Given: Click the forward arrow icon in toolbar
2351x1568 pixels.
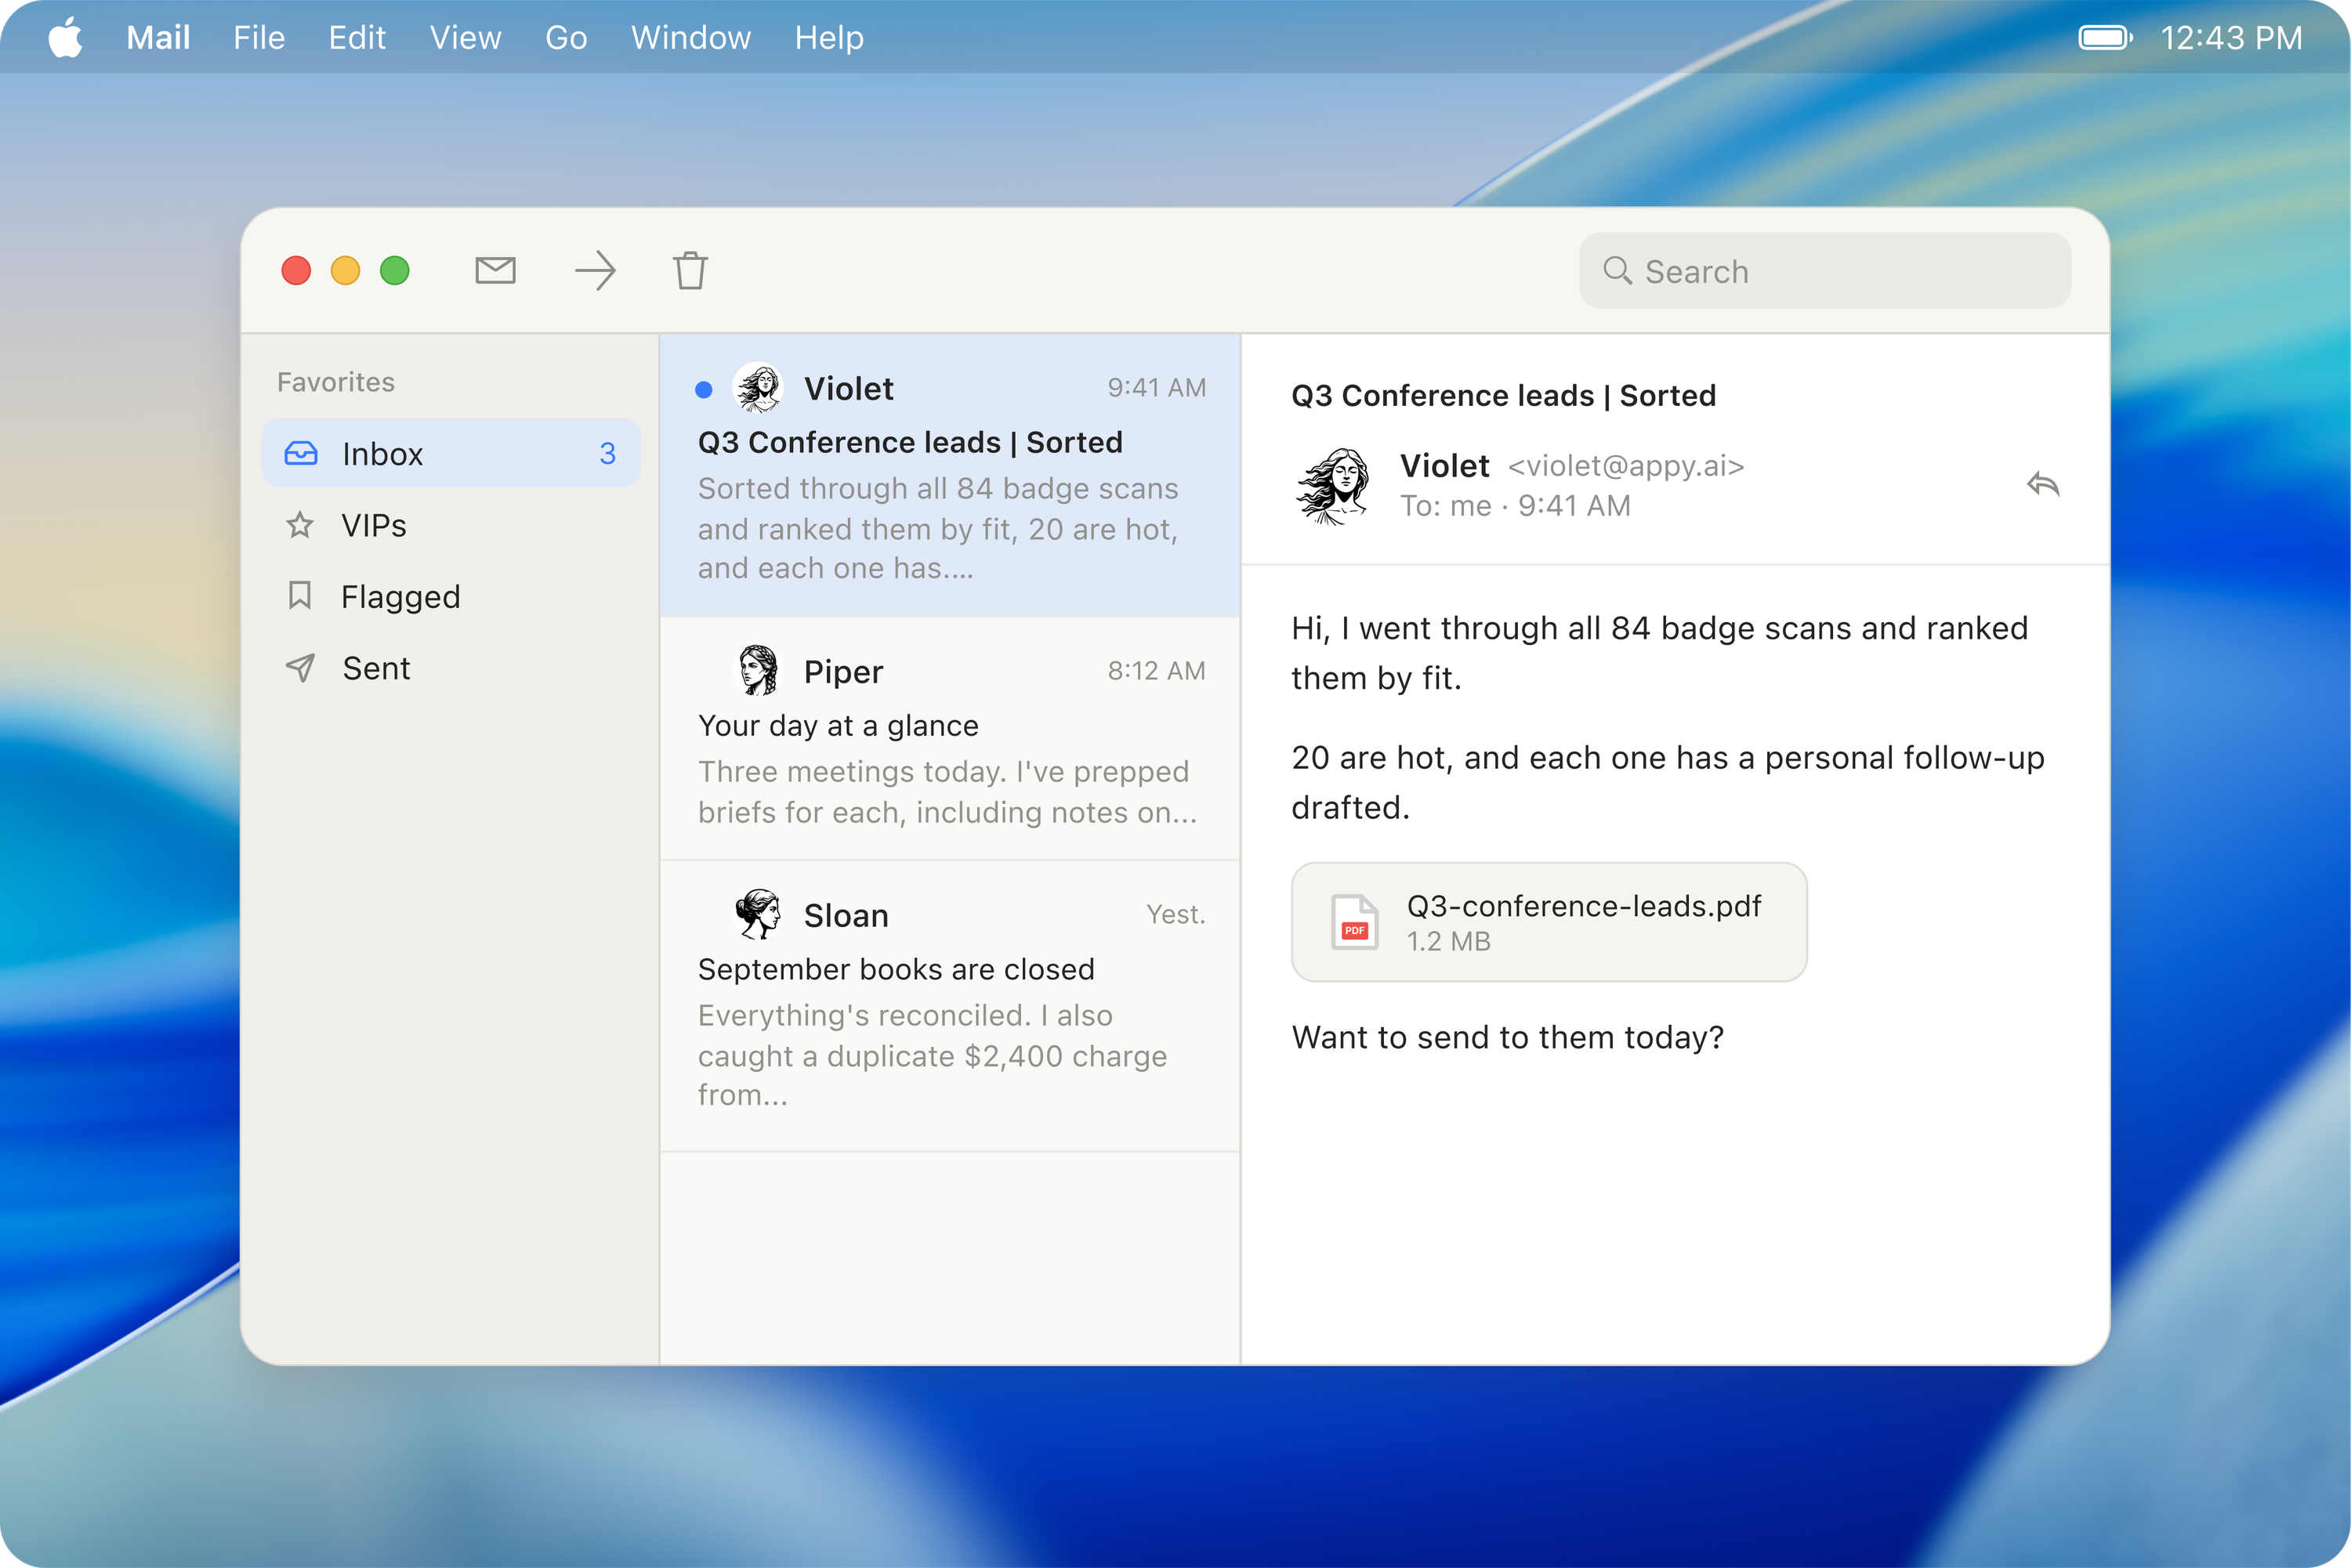Looking at the screenshot, I should [595, 270].
